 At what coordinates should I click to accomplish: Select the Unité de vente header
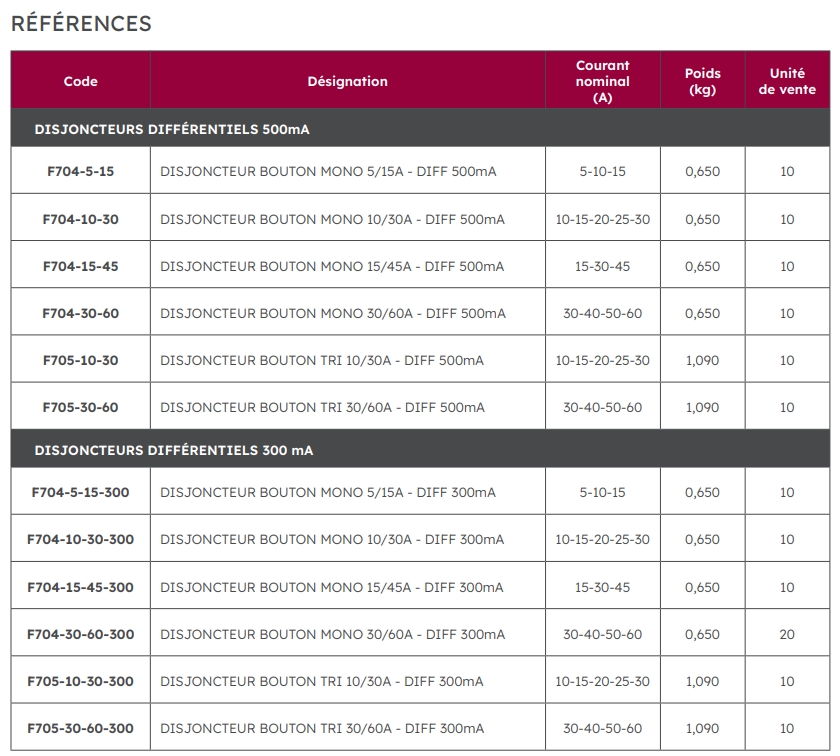pos(787,81)
